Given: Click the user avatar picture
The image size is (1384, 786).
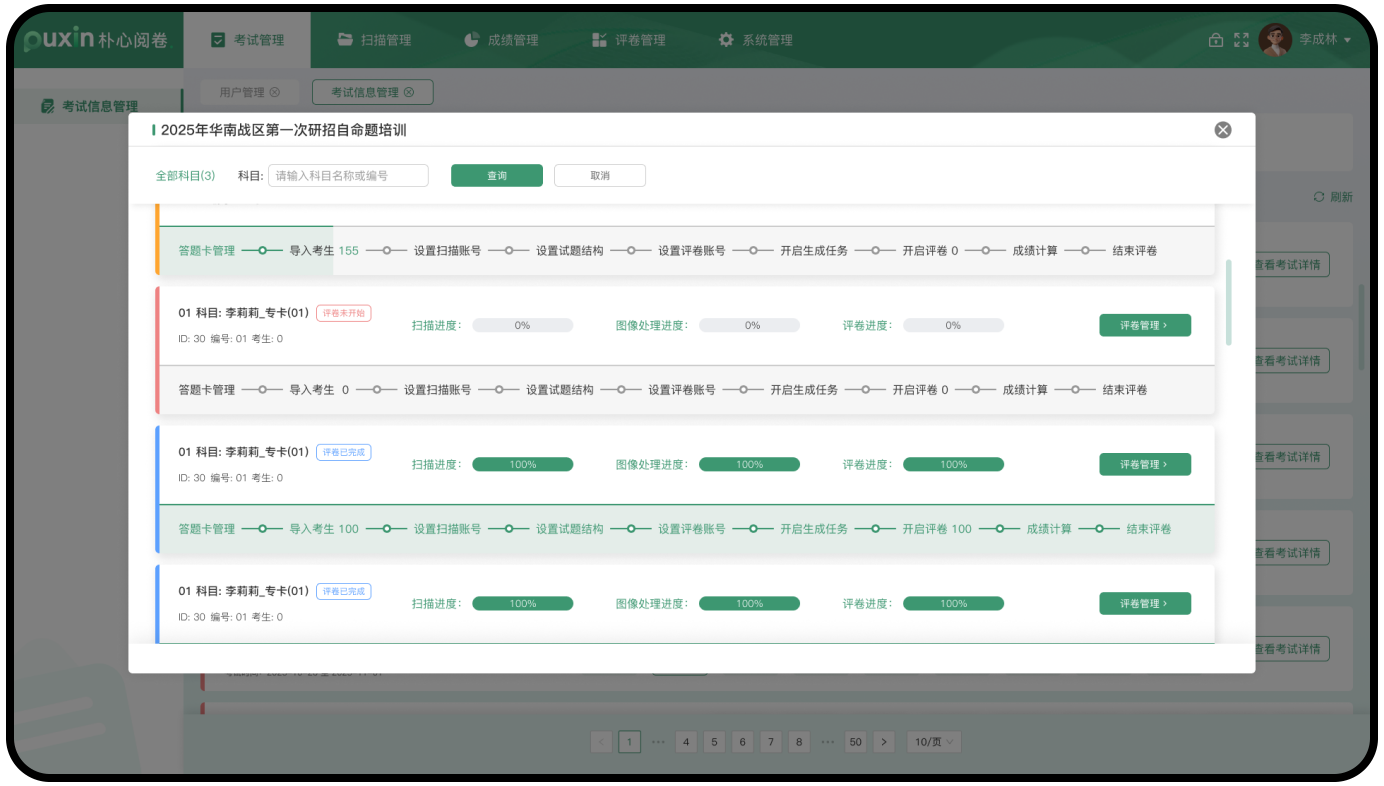Looking at the screenshot, I should pos(1275,40).
